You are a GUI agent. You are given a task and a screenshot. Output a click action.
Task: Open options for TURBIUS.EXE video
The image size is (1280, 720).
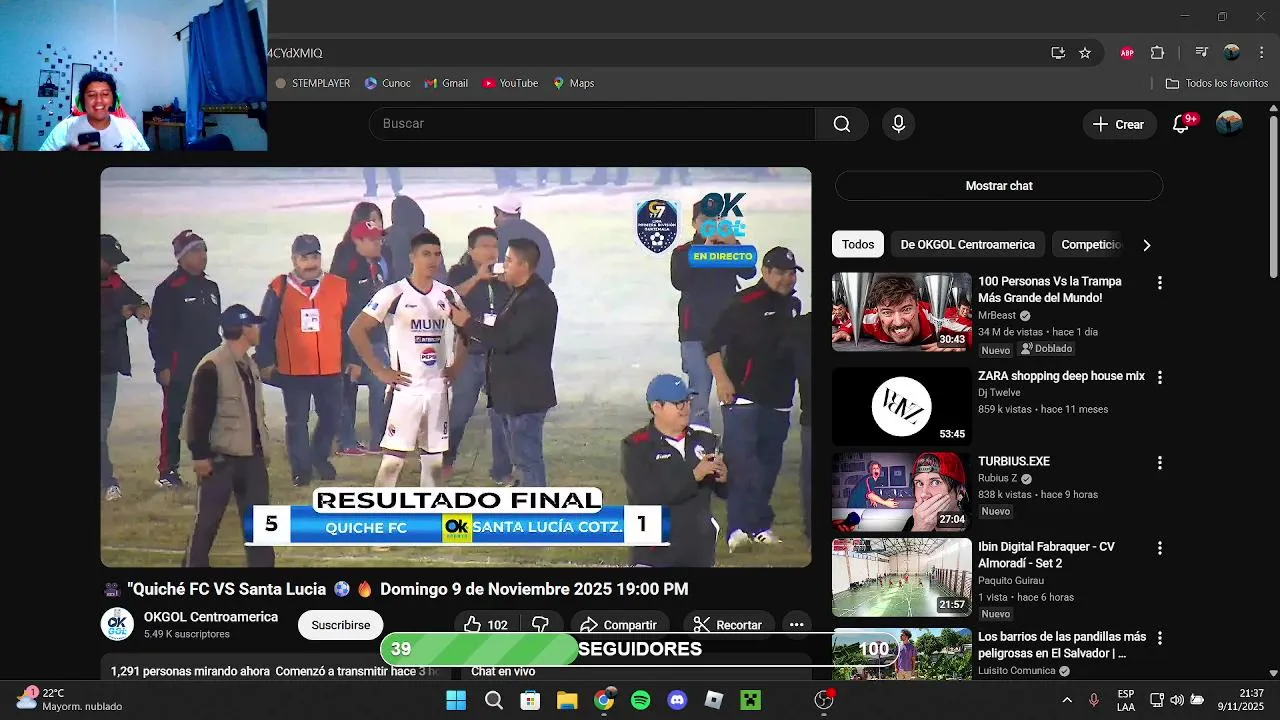[x=1160, y=463]
